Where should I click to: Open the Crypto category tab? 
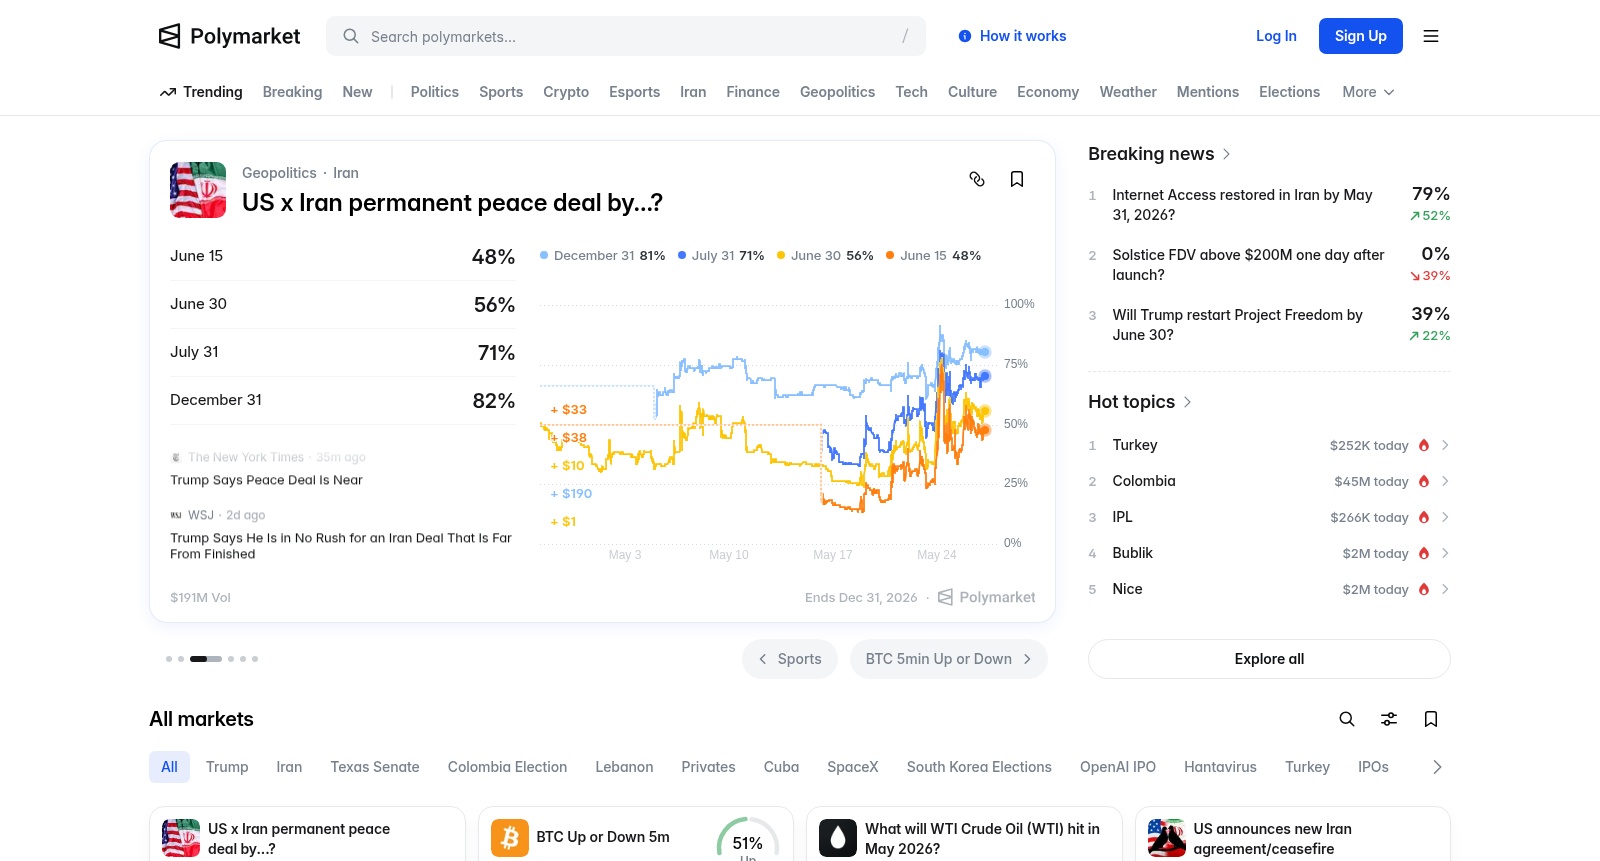566,92
